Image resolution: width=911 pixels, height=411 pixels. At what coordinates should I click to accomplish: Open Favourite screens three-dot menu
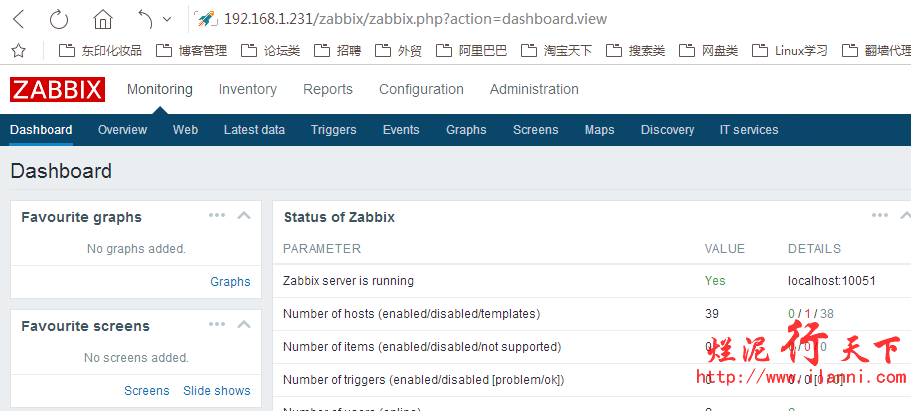click(217, 324)
